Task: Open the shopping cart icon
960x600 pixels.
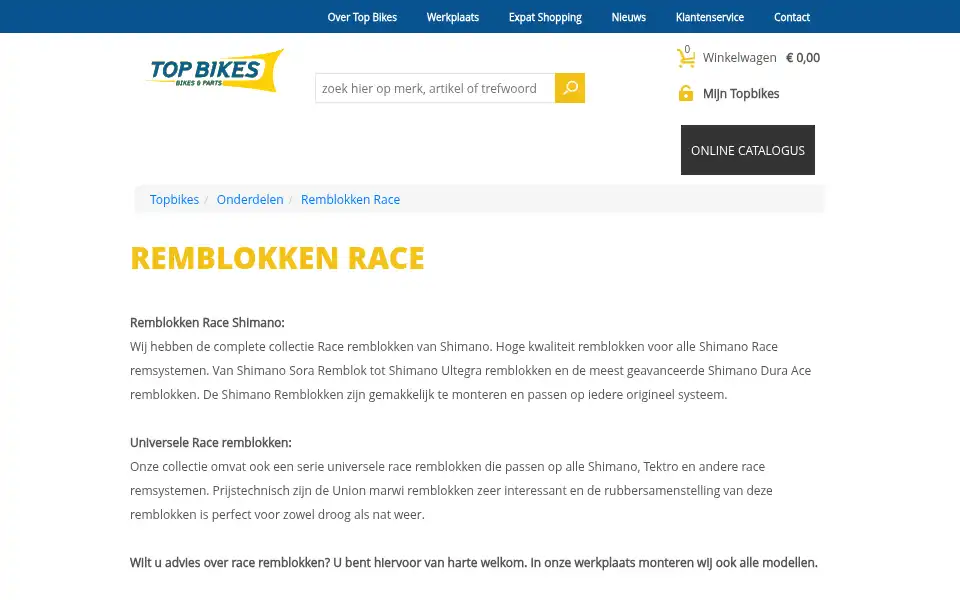Action: click(x=686, y=57)
